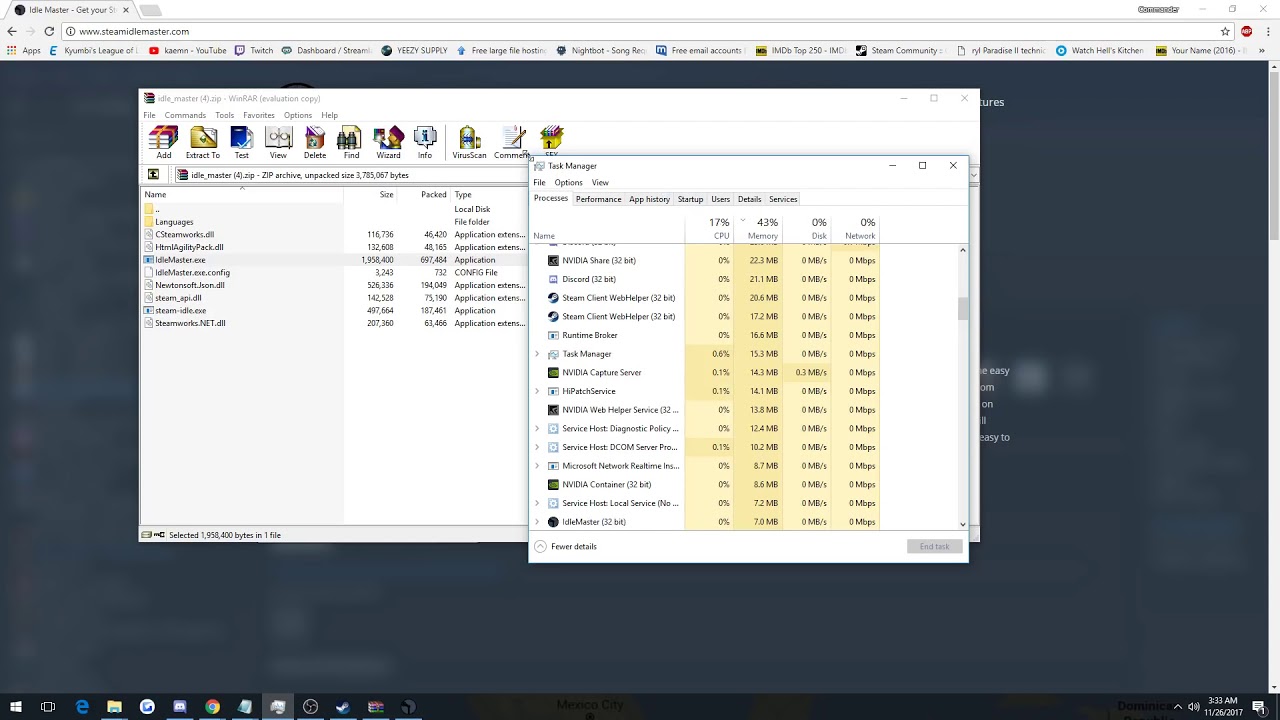Collapse Task Manager using Fewer details

coord(566,546)
